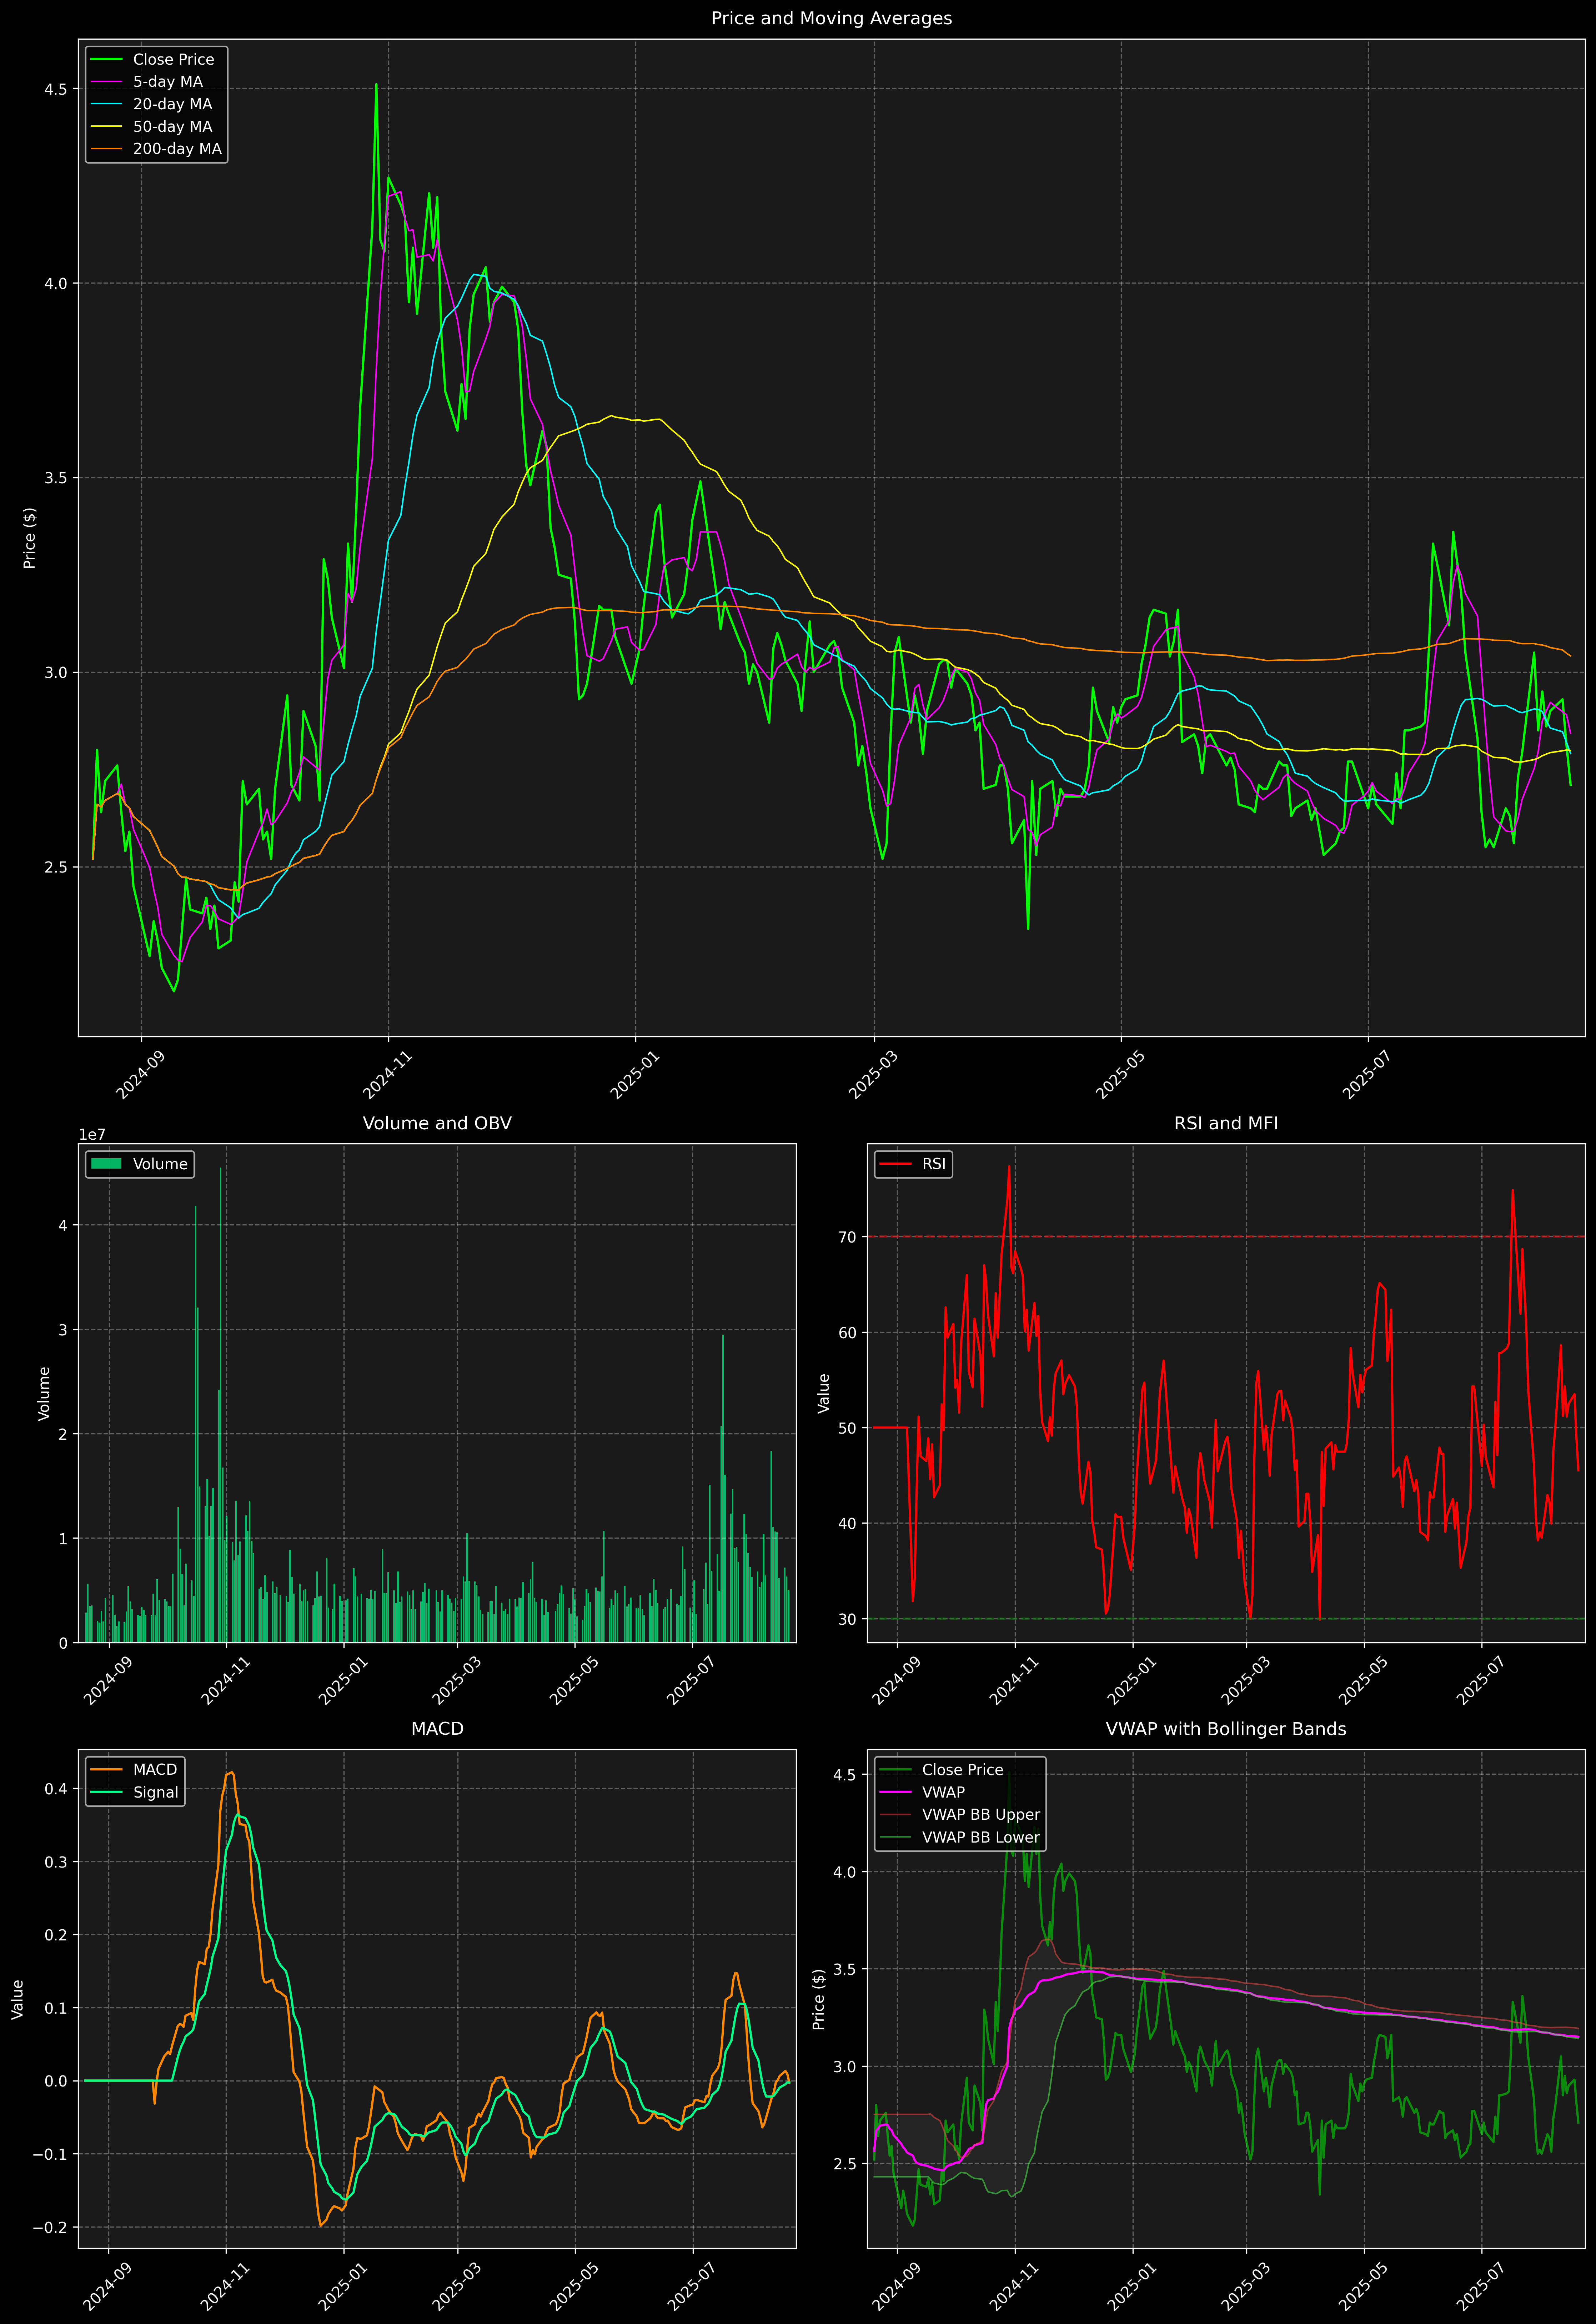Click the Volume and OBV chart title

coord(437,1123)
